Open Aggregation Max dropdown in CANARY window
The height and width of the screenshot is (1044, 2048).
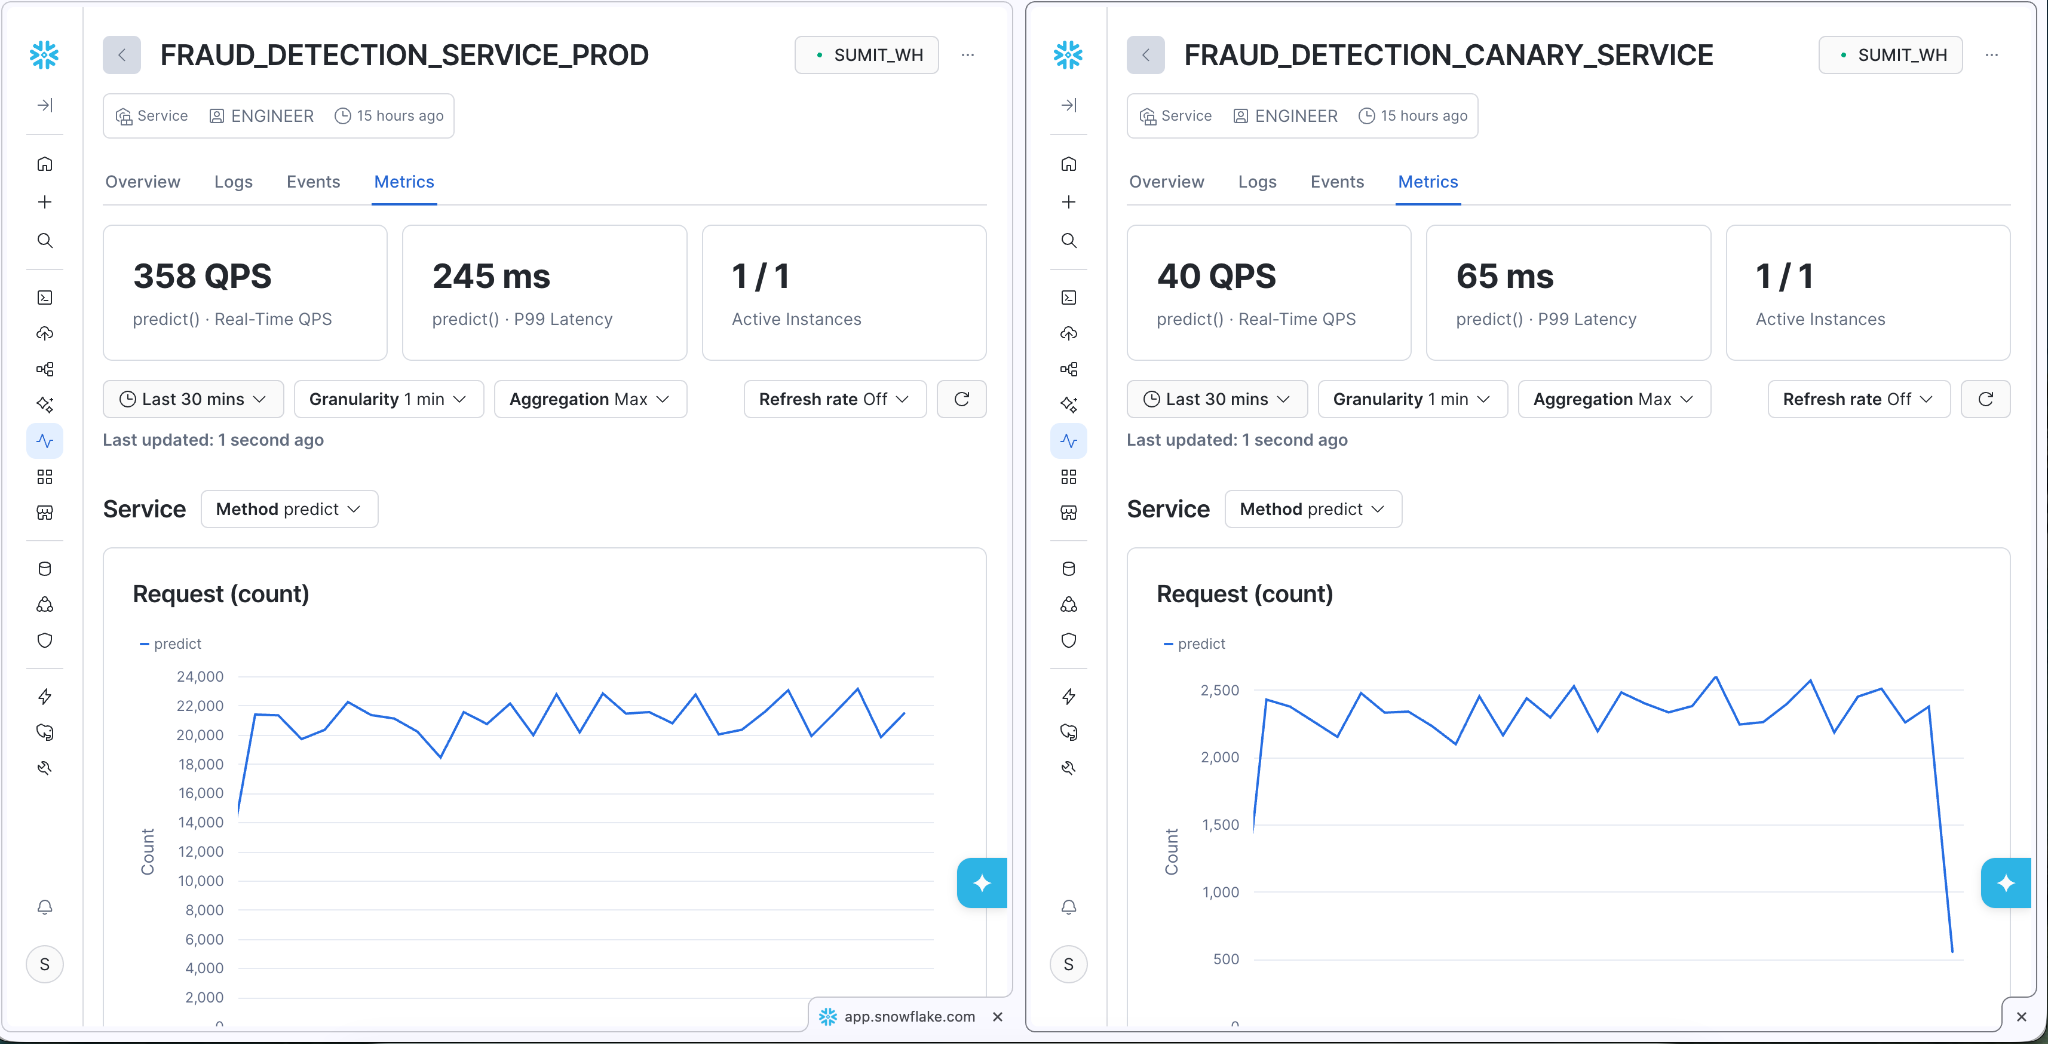pos(1614,399)
